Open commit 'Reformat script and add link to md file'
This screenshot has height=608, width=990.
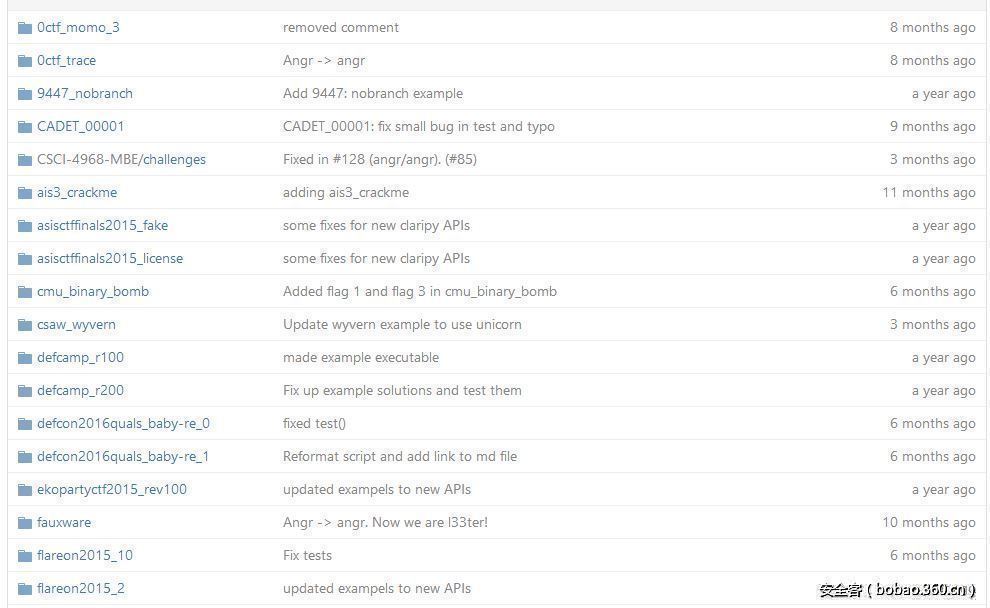coord(399,457)
